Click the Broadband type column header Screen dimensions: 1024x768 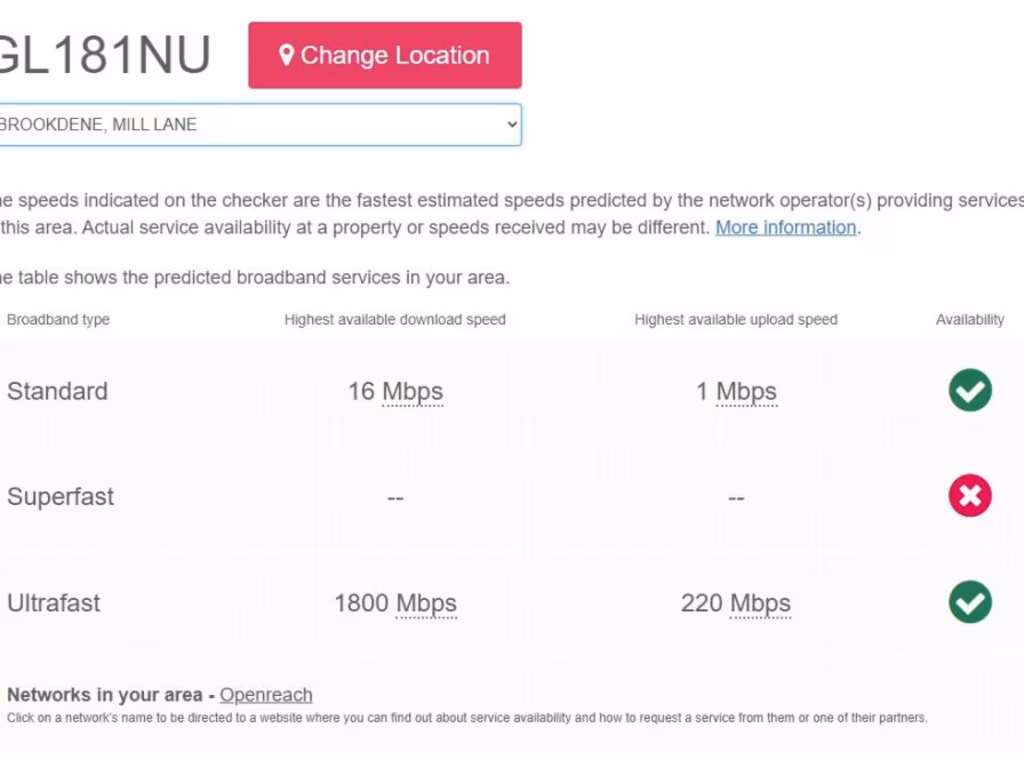click(x=58, y=320)
